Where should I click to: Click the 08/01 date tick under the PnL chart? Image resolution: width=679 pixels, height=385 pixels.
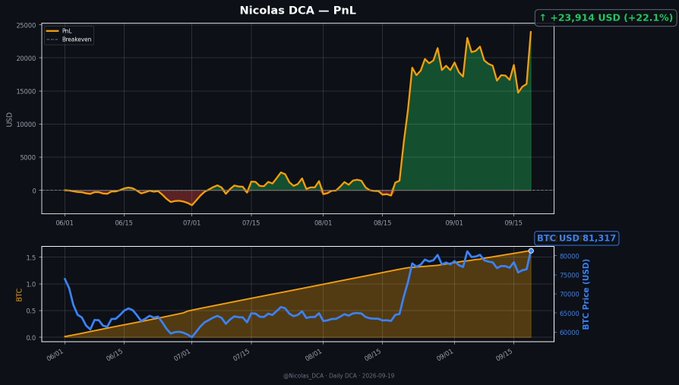click(x=323, y=223)
